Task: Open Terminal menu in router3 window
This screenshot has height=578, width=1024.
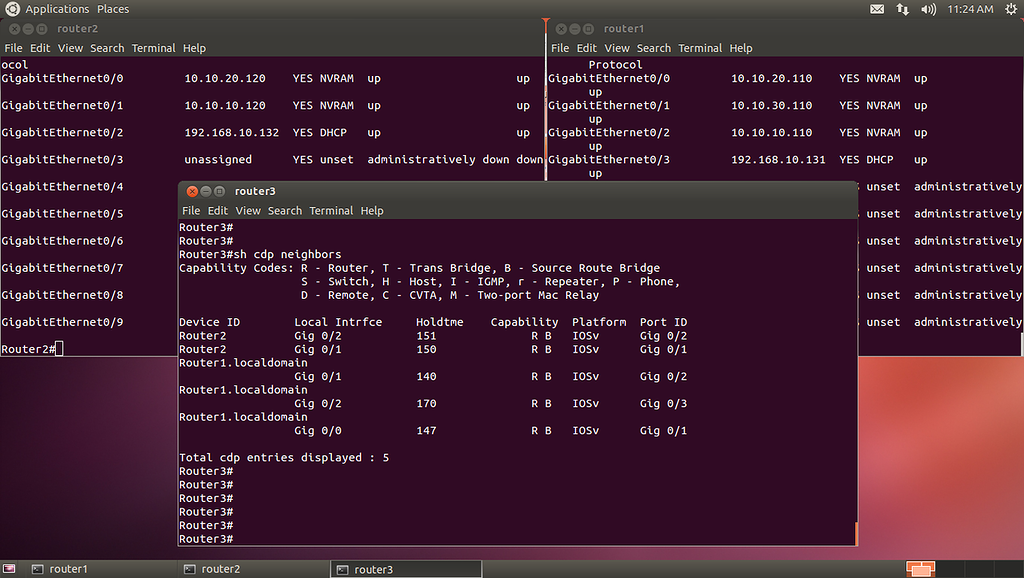Action: (331, 211)
